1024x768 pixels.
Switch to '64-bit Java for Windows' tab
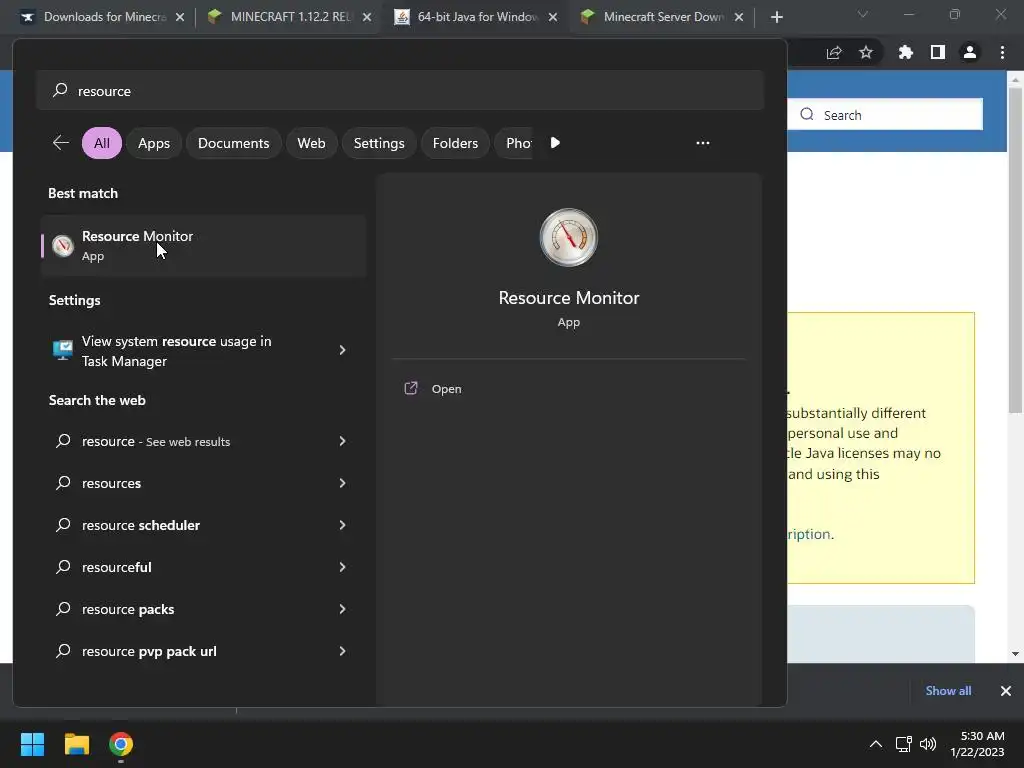point(475,17)
